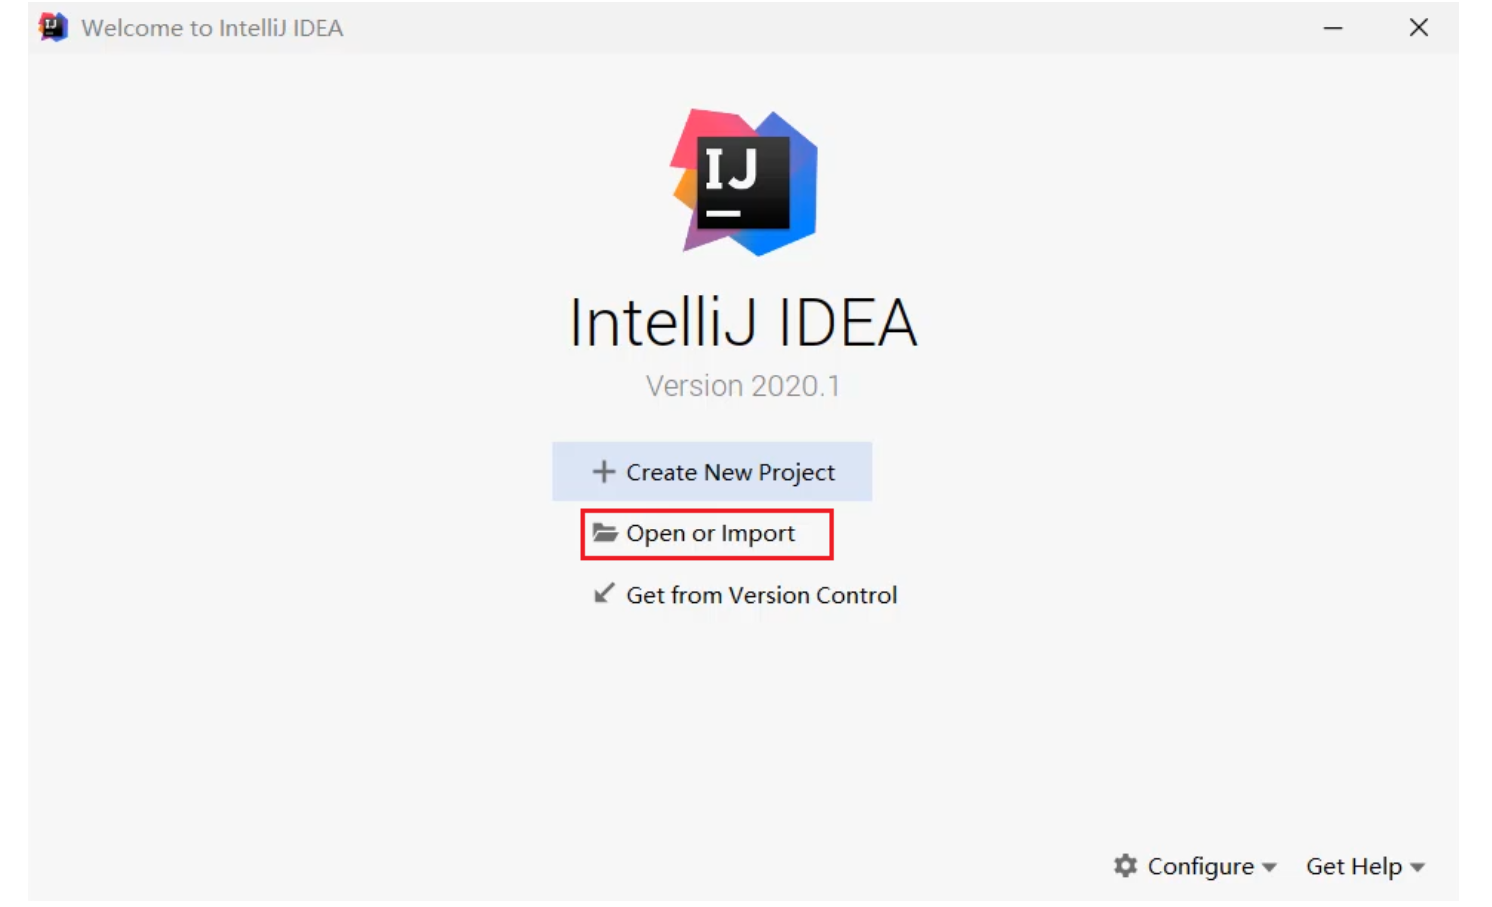The image size is (1492, 907).
Task: Click the Configure label text
Action: click(x=1200, y=866)
